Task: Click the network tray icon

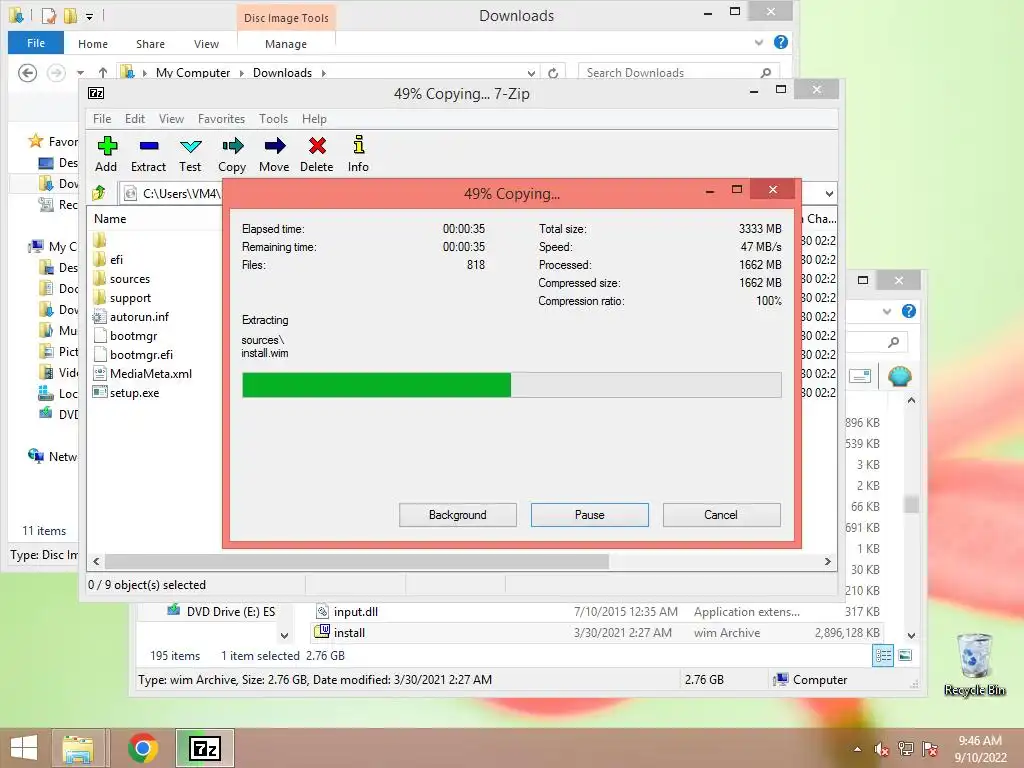Action: (906, 749)
